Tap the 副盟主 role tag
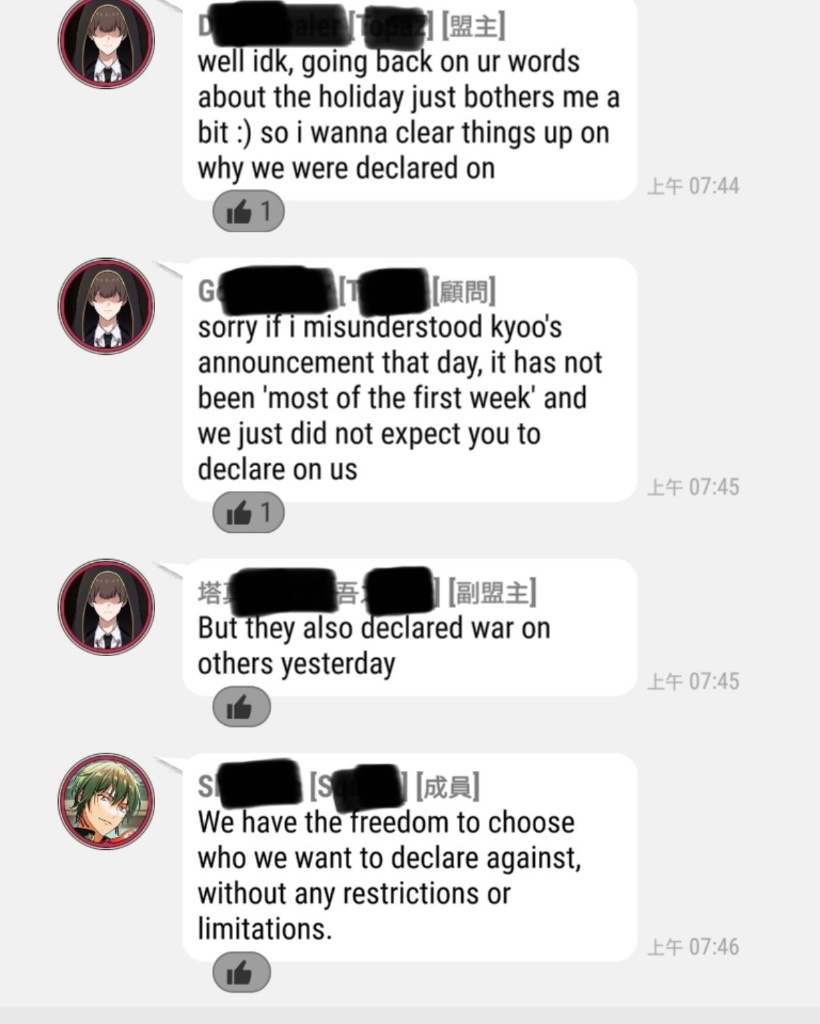Image resolution: width=820 pixels, height=1024 pixels. pyautogui.click(x=492, y=592)
